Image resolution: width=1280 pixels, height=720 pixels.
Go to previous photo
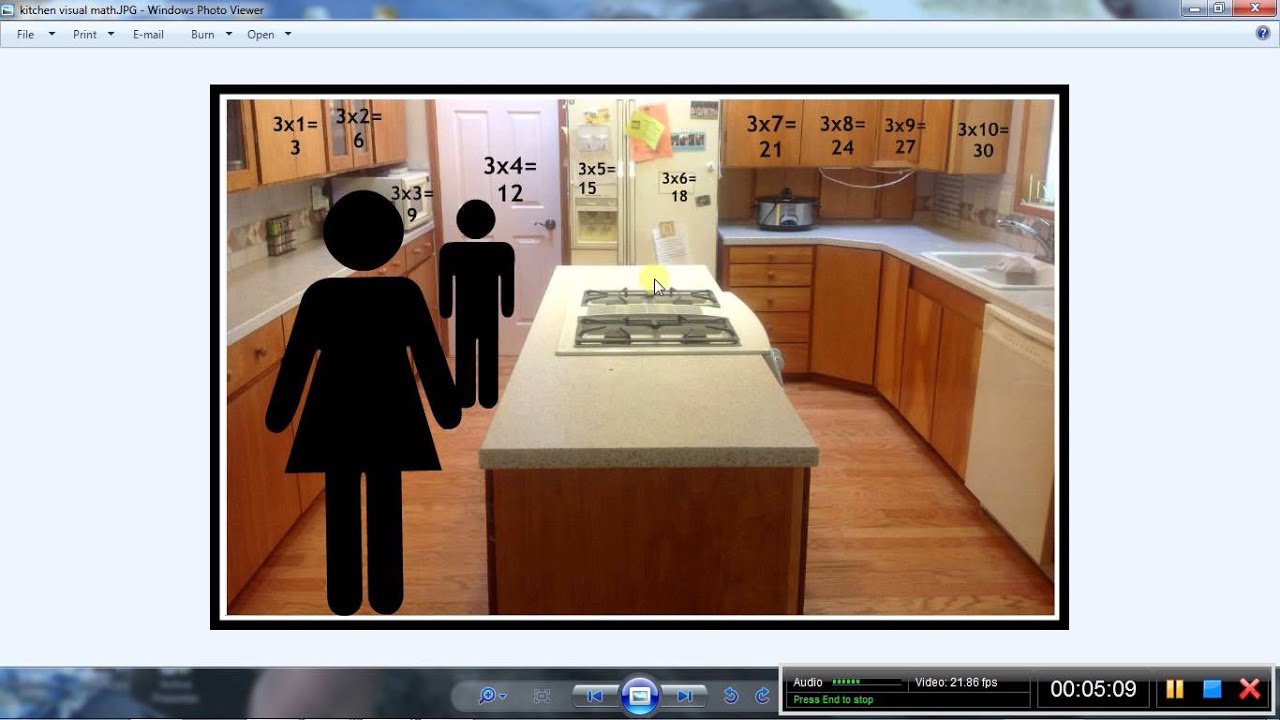595,695
